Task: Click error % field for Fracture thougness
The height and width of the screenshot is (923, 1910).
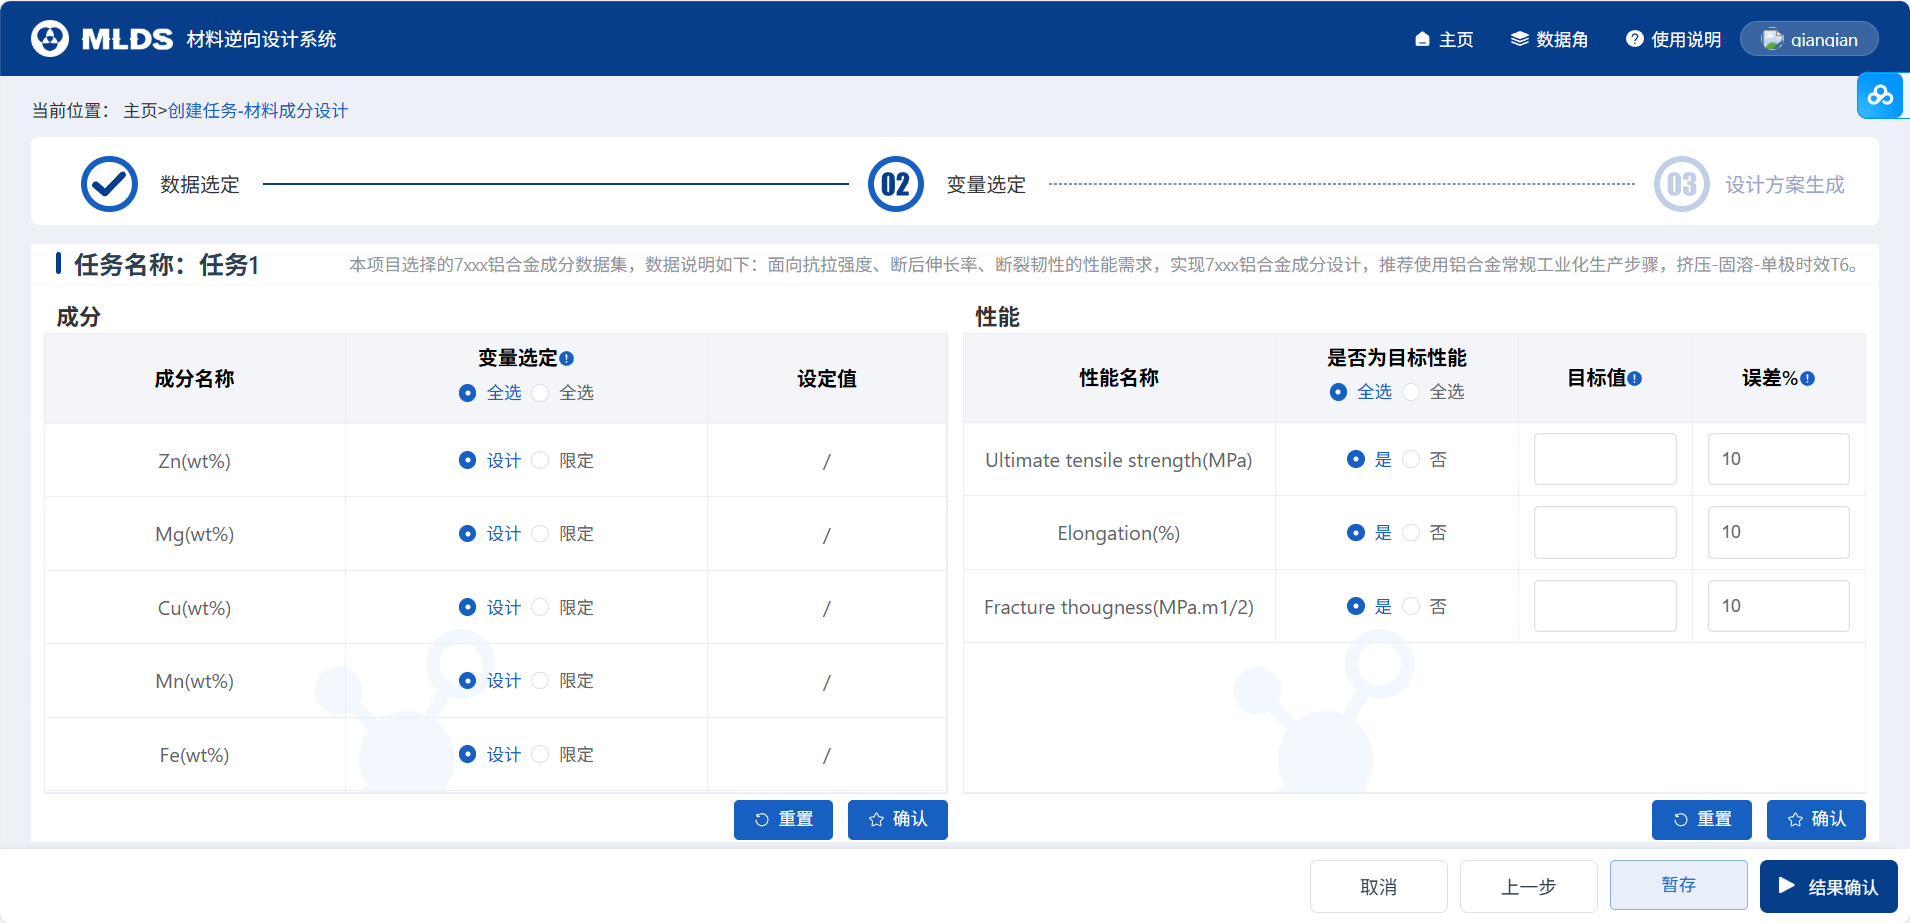Action: pyautogui.click(x=1777, y=606)
